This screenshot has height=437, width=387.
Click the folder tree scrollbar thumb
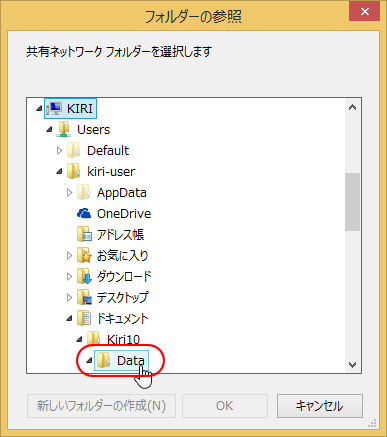click(352, 202)
